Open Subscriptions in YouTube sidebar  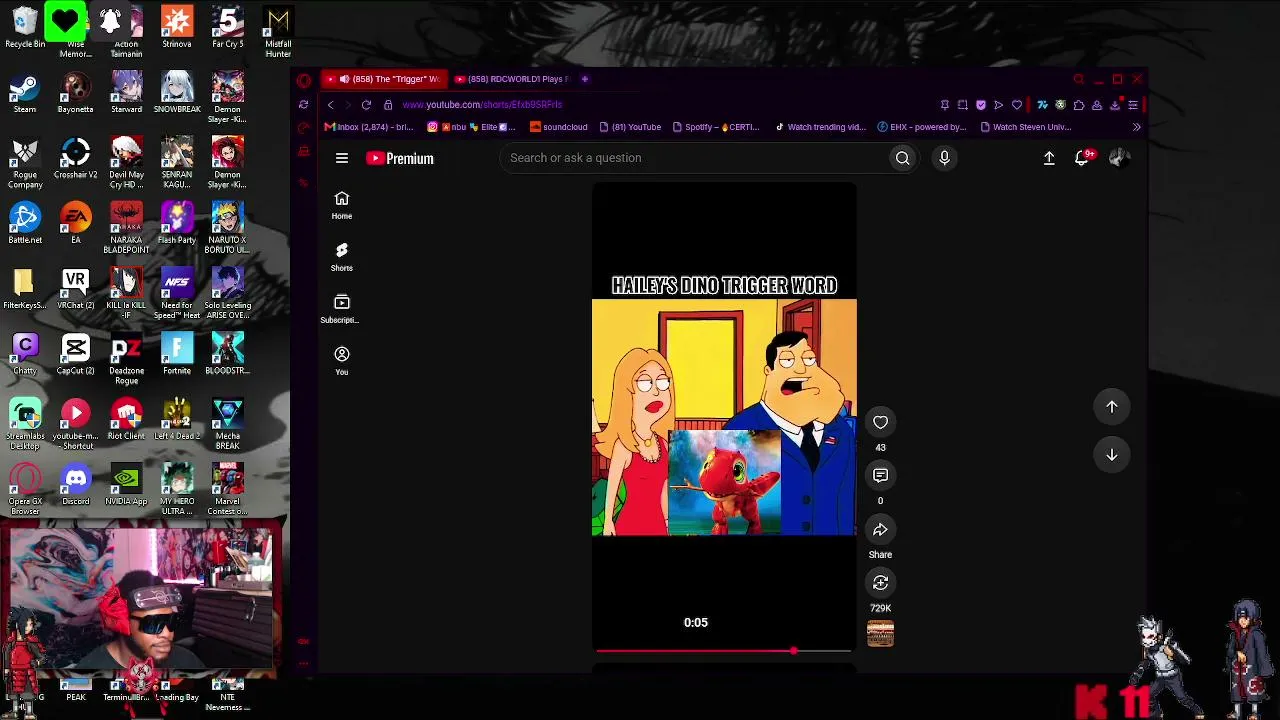click(342, 308)
